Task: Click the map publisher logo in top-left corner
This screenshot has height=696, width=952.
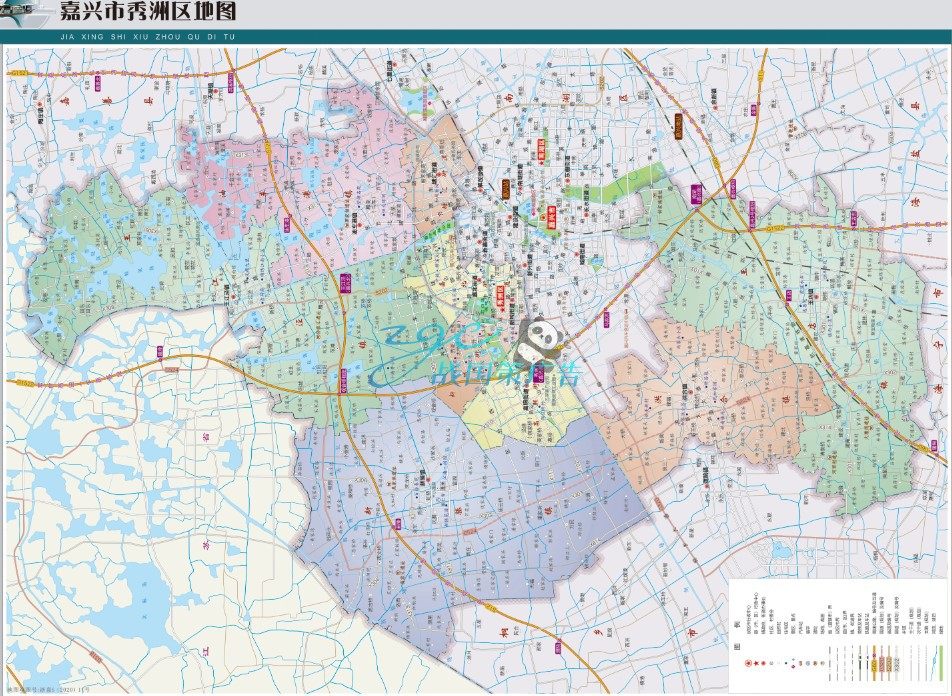Action: coord(25,12)
